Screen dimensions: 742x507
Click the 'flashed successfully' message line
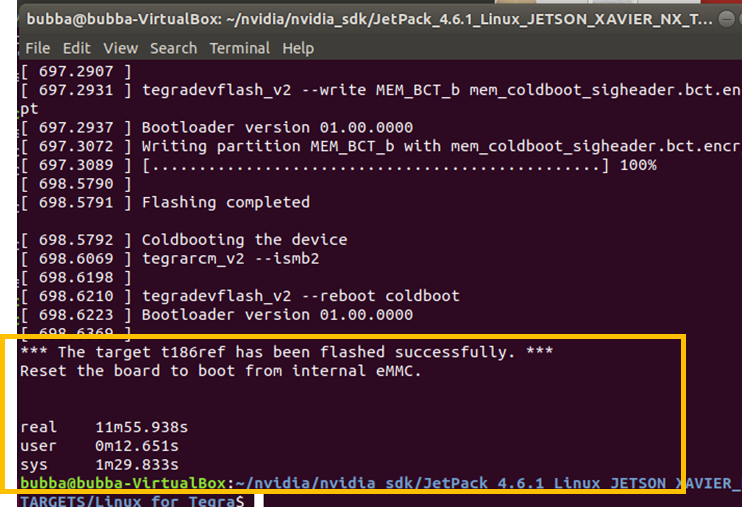coord(286,352)
